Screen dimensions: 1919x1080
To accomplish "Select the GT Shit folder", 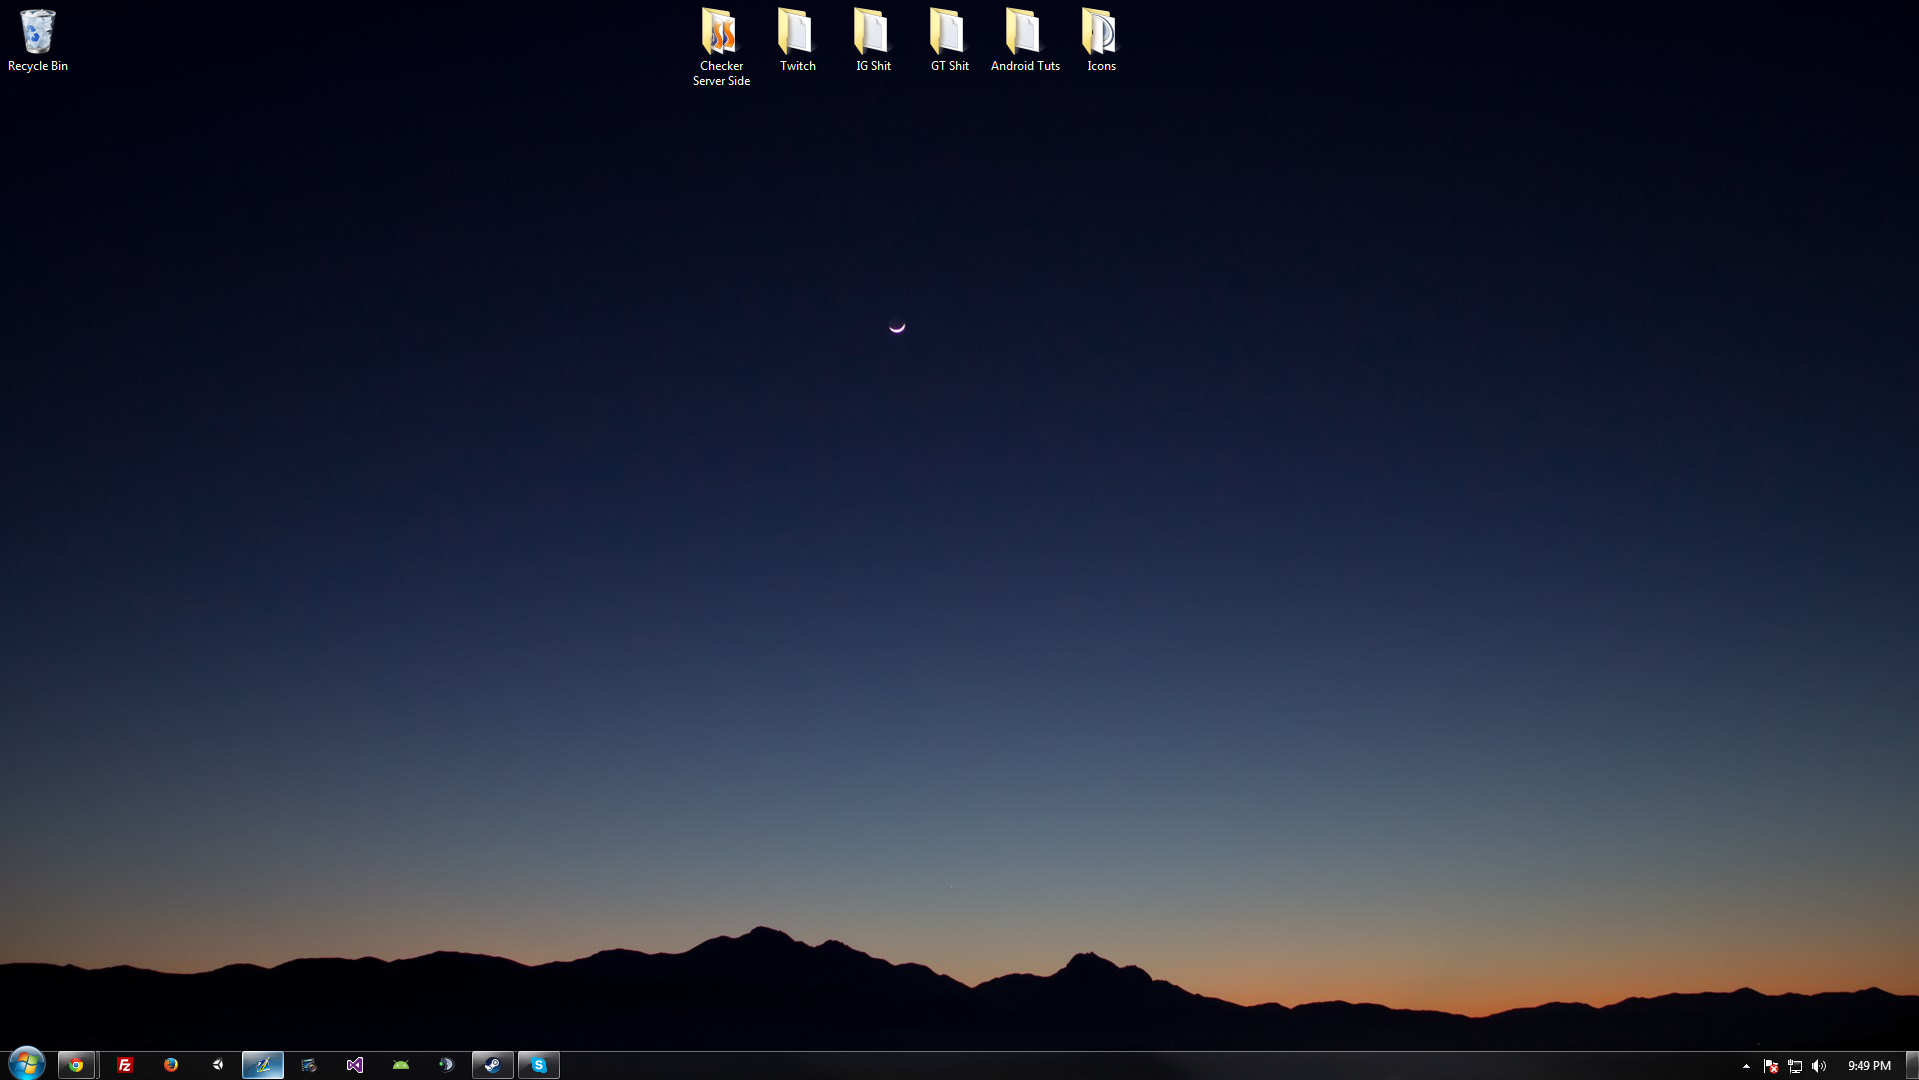I will (x=949, y=41).
